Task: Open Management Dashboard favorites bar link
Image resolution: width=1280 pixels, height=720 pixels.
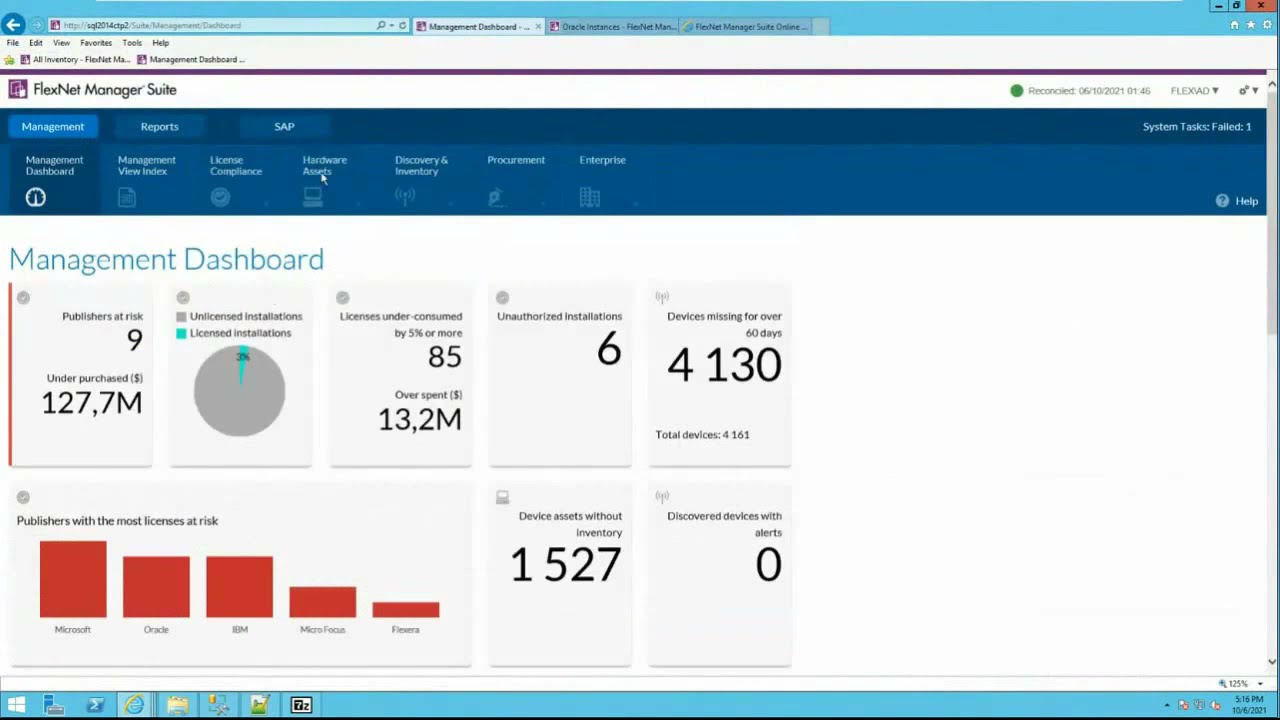Action: [191, 60]
